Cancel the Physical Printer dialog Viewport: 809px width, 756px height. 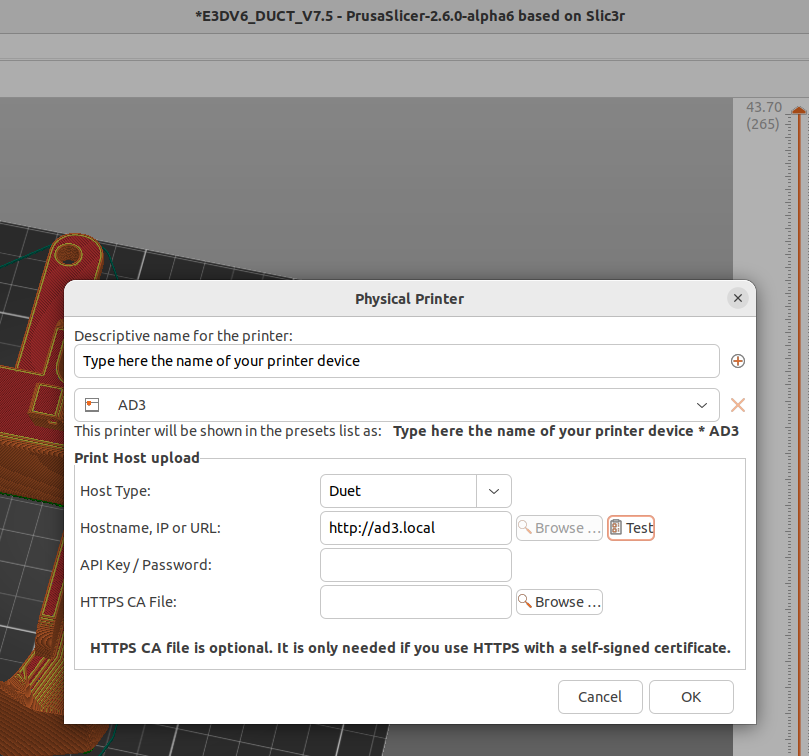click(x=600, y=697)
